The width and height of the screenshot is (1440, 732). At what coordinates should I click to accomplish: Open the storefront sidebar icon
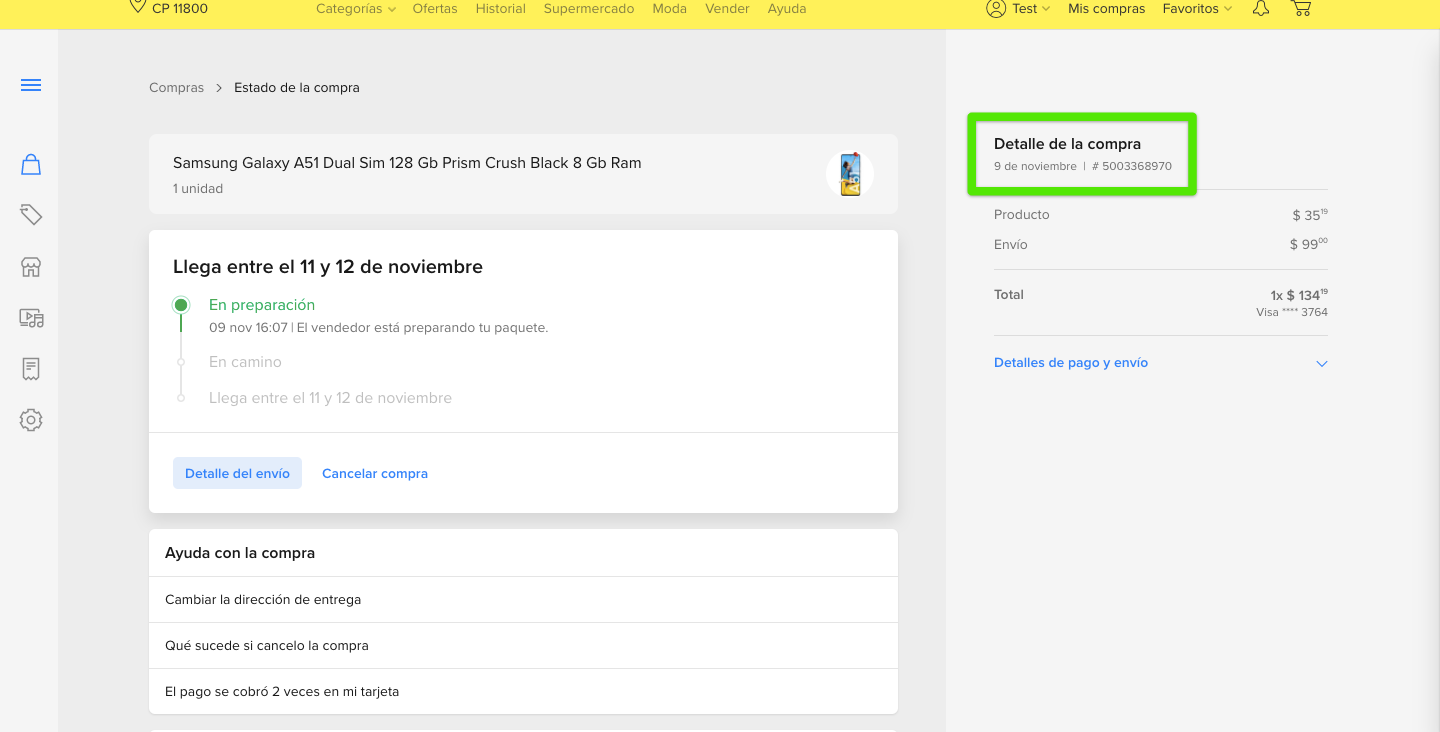pyautogui.click(x=31, y=267)
